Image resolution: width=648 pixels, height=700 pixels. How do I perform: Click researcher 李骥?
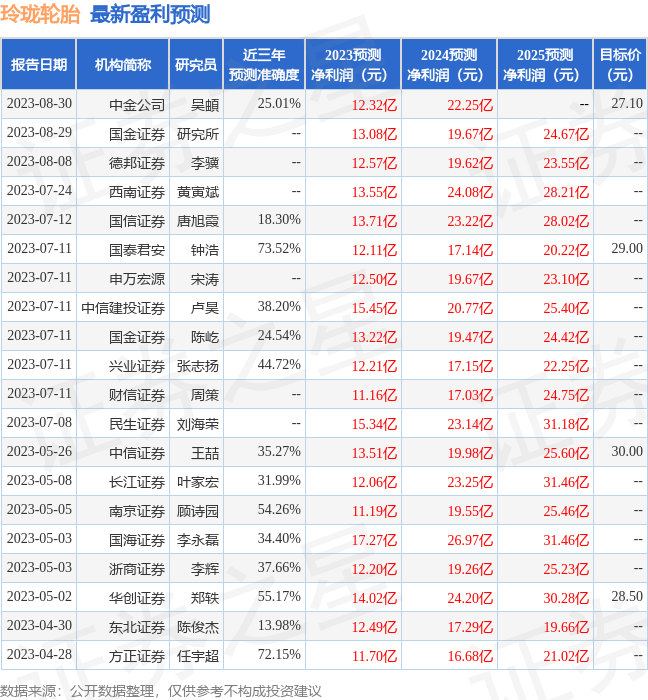point(205,163)
